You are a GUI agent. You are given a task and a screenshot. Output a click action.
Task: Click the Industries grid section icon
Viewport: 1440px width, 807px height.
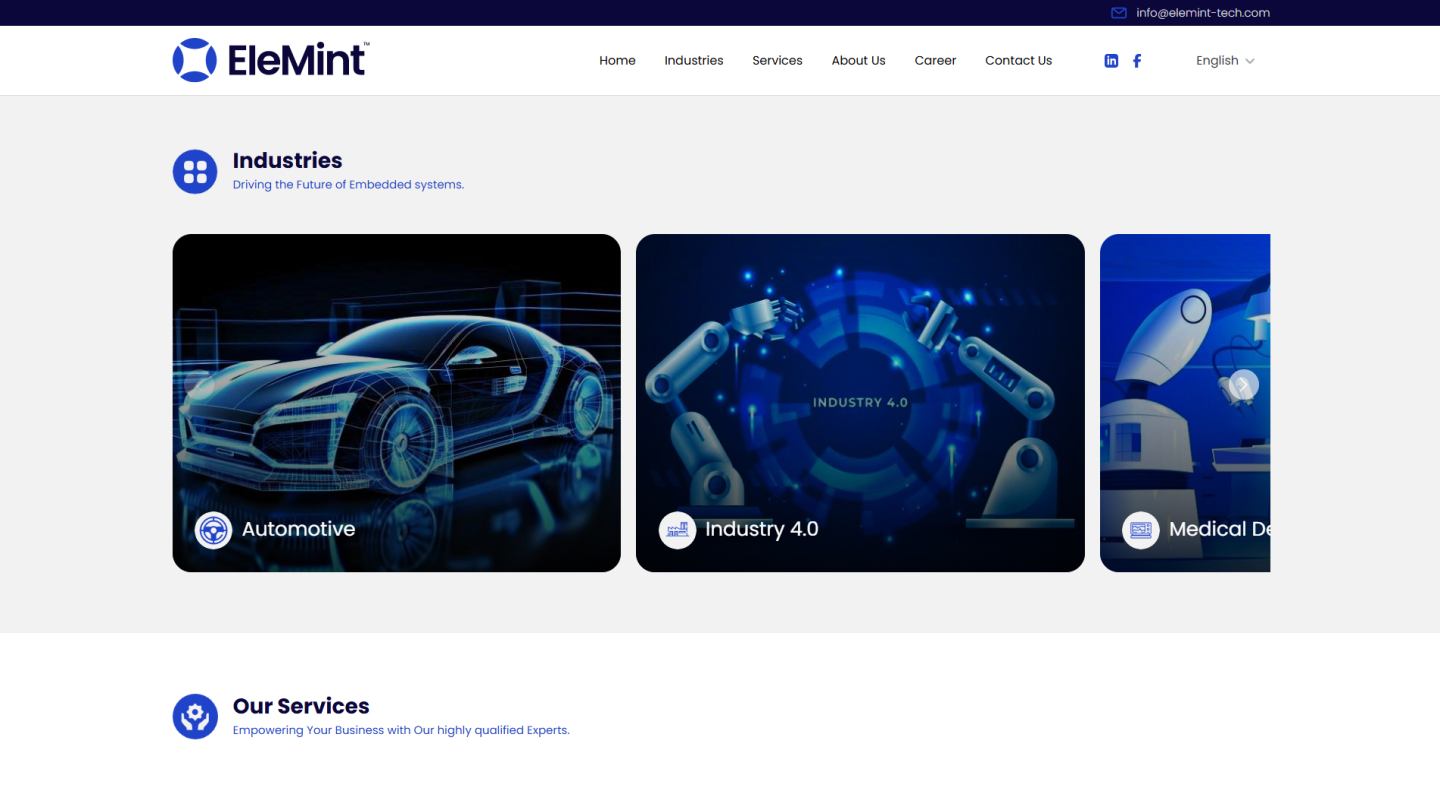(195, 172)
